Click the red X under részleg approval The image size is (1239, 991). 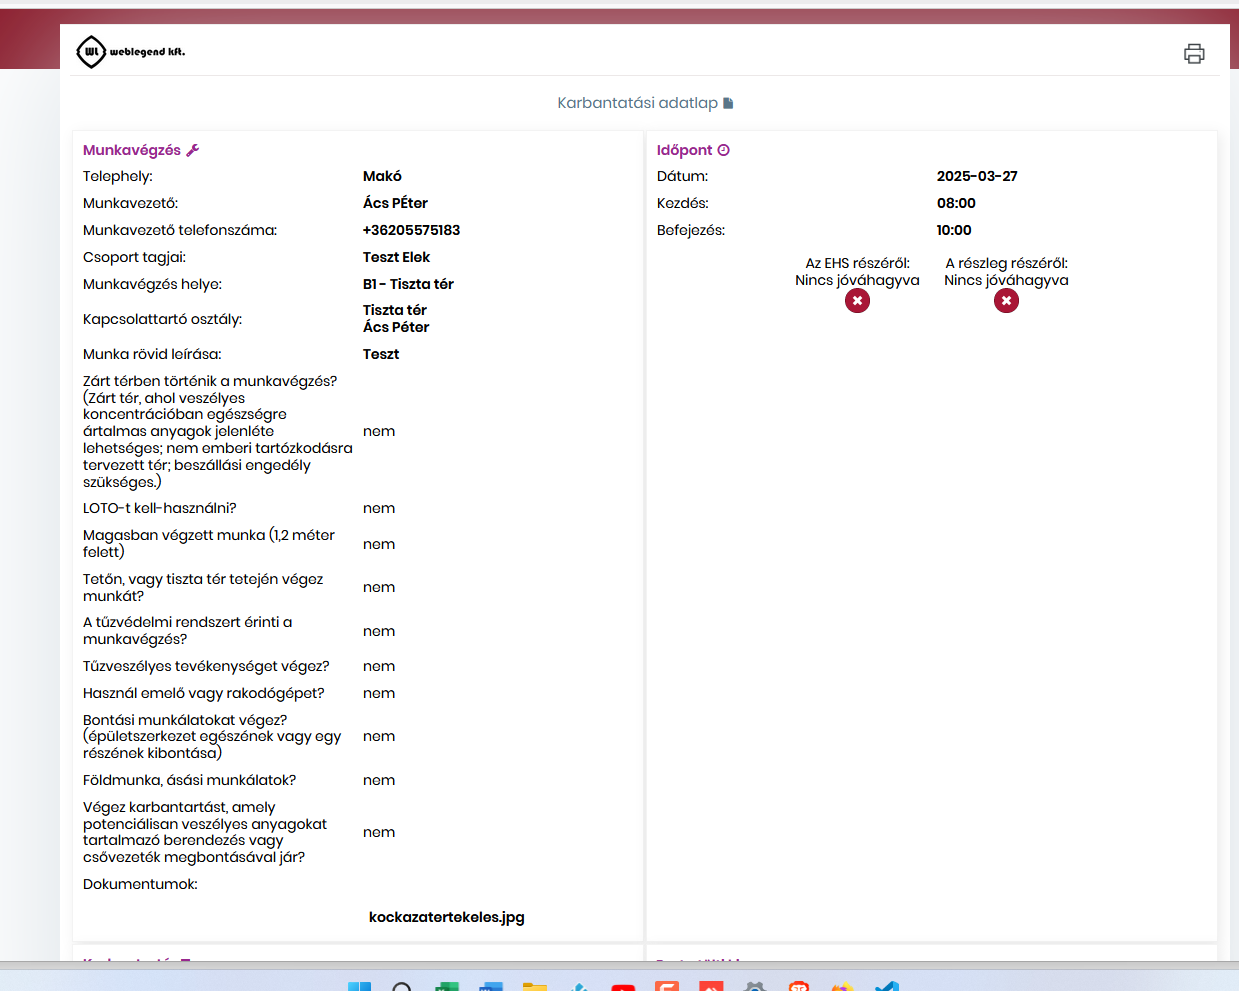pos(1006,301)
